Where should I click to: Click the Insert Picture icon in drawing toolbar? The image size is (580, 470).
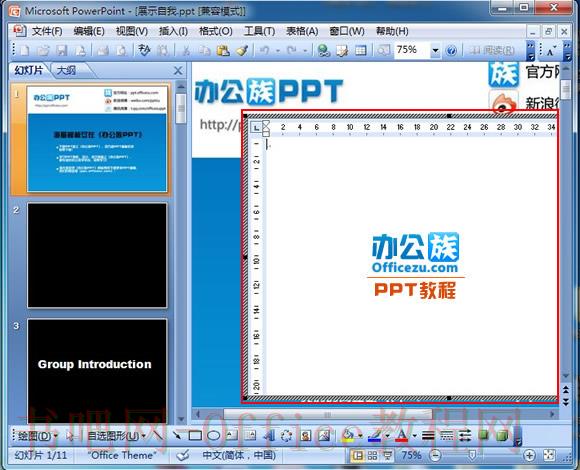(x=324, y=436)
